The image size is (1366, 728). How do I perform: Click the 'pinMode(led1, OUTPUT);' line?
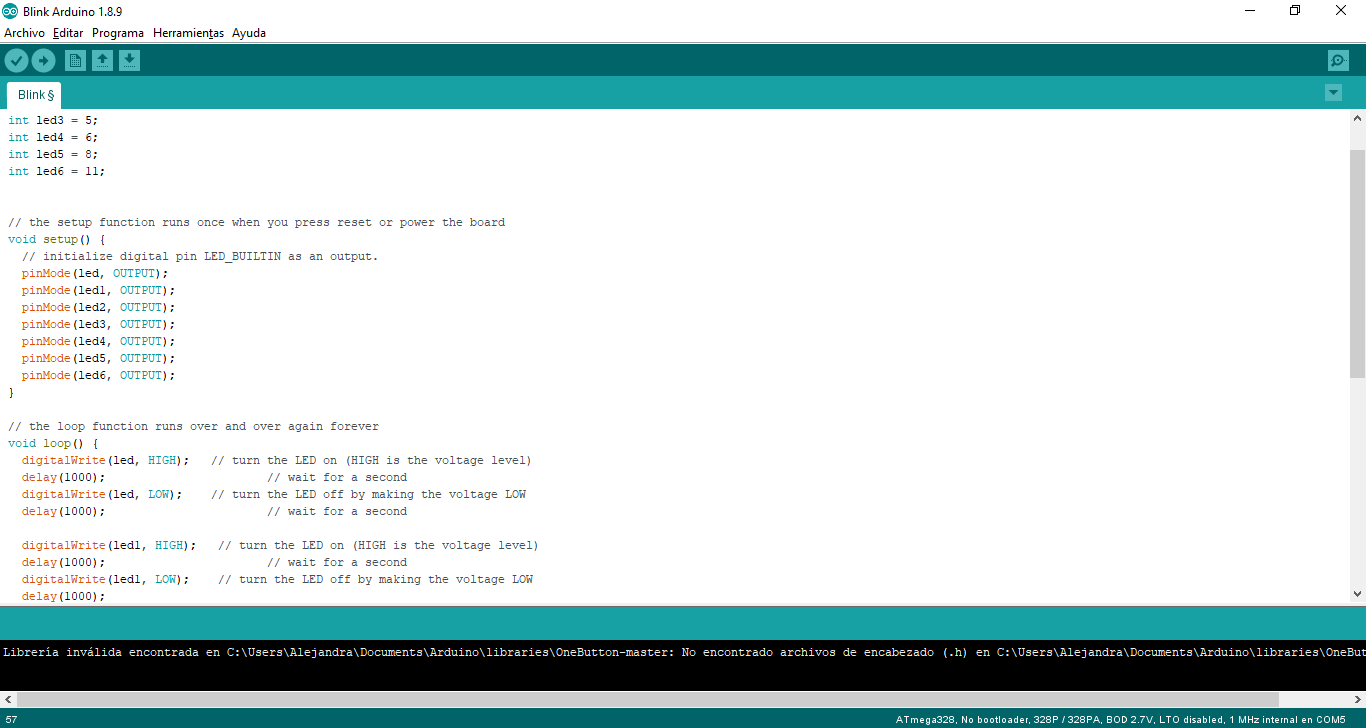click(x=98, y=290)
